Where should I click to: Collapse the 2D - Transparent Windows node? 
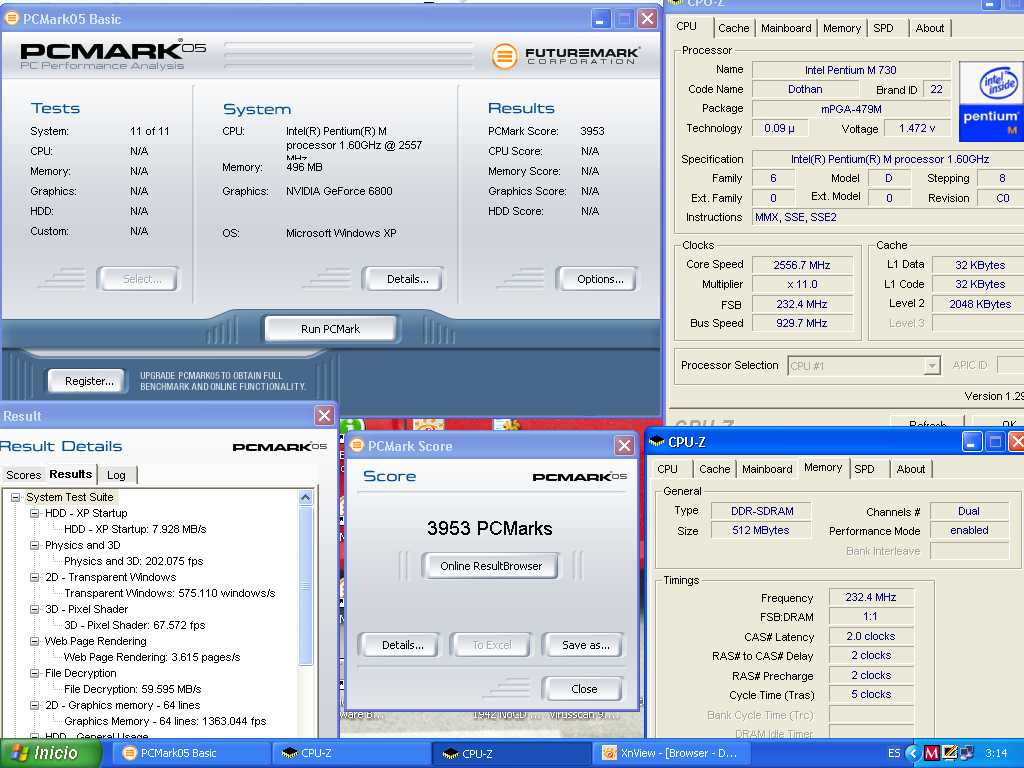tap(35, 577)
